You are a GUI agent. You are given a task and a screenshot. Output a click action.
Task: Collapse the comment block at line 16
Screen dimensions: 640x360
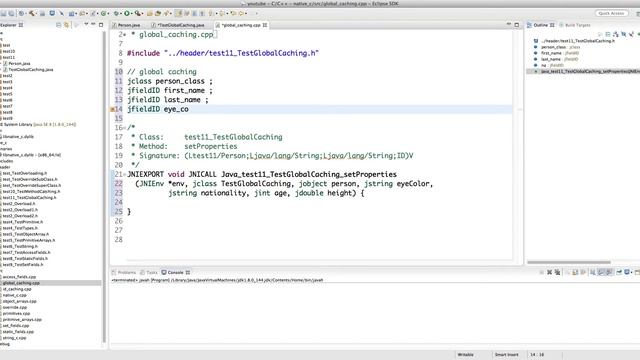(124, 128)
